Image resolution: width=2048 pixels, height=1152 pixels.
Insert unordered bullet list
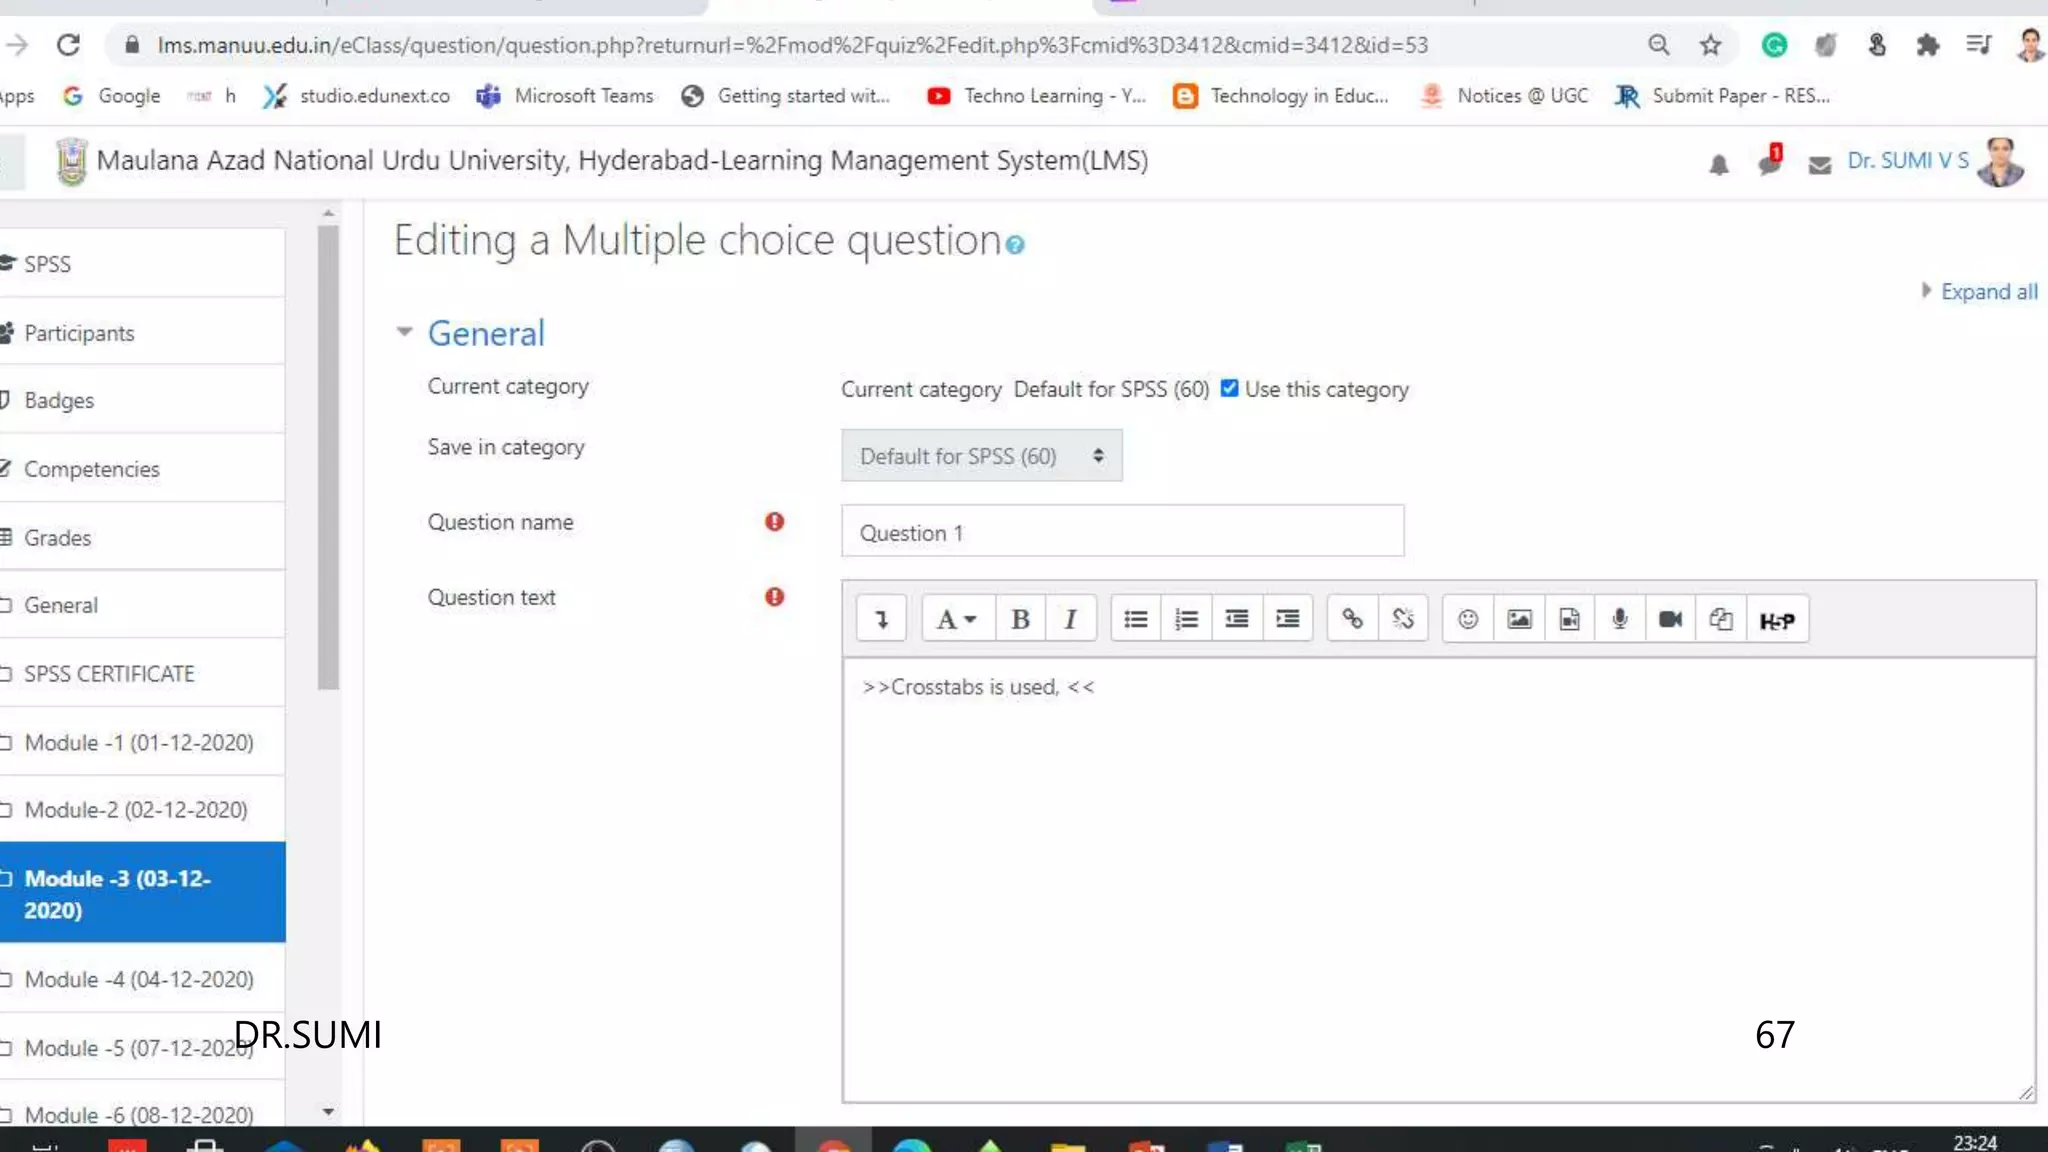1135,619
